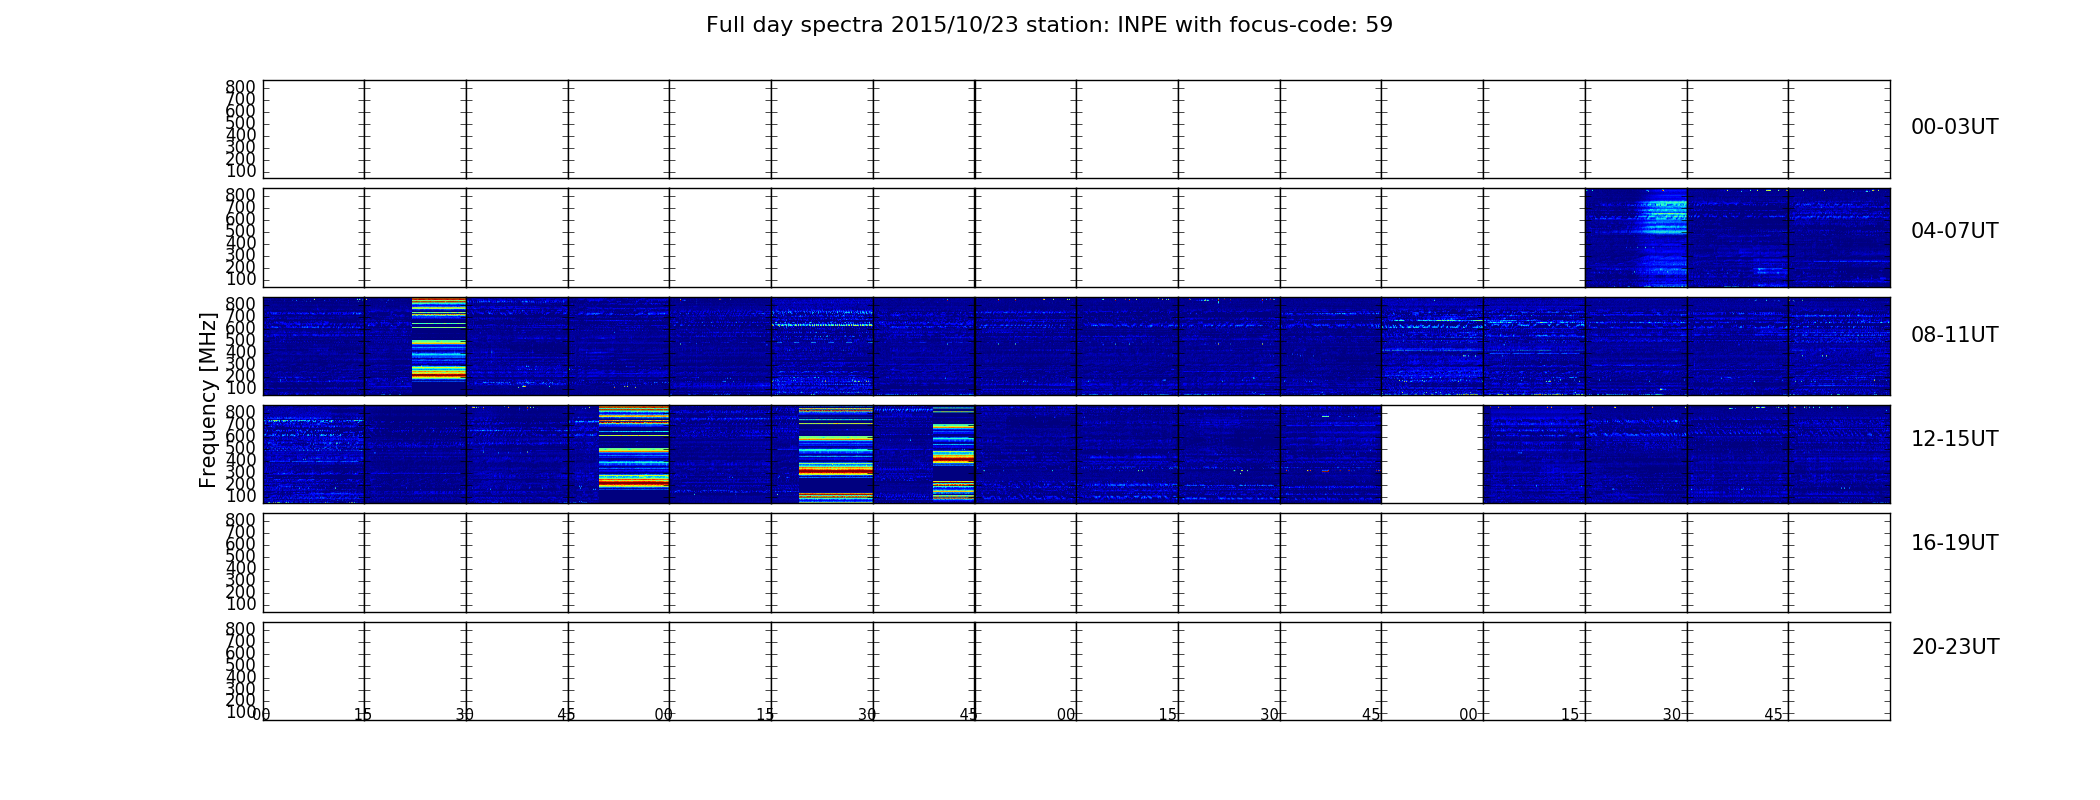The image size is (2100, 800).
Task: Click the 800 tick label of the 12-15UT panel
Action: [x=240, y=412]
